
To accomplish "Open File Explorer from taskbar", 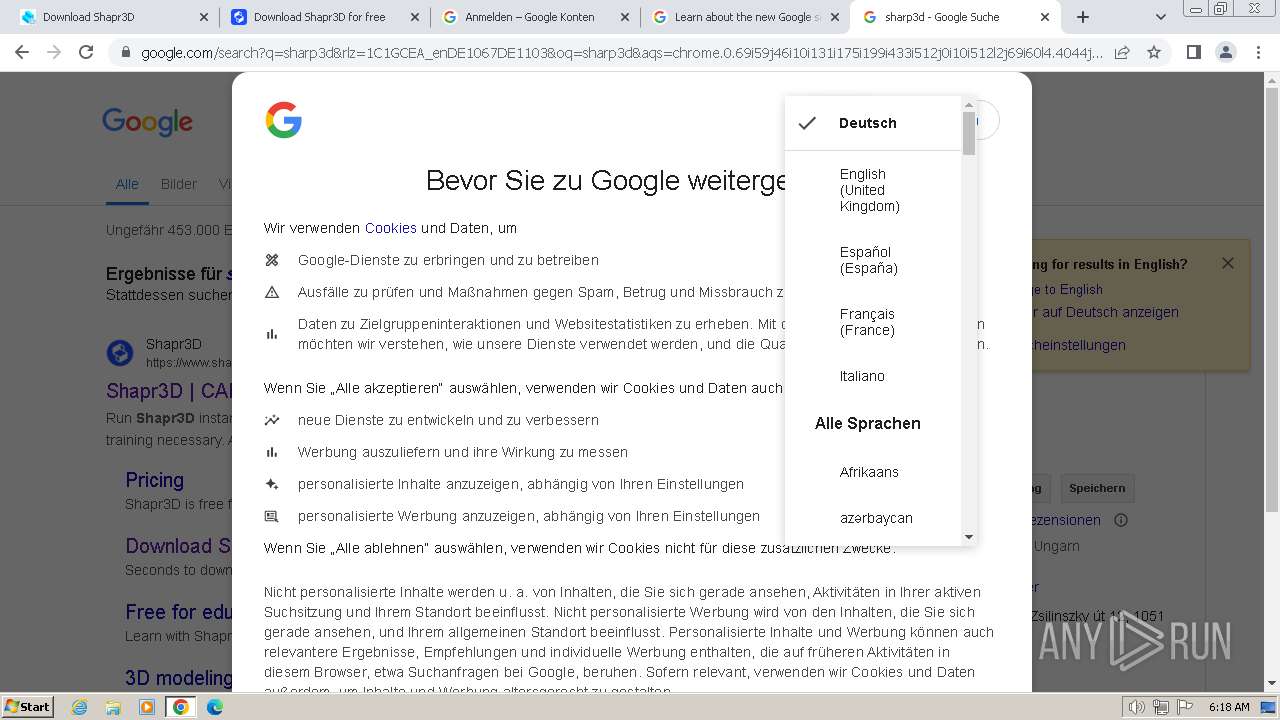I will [x=113, y=707].
